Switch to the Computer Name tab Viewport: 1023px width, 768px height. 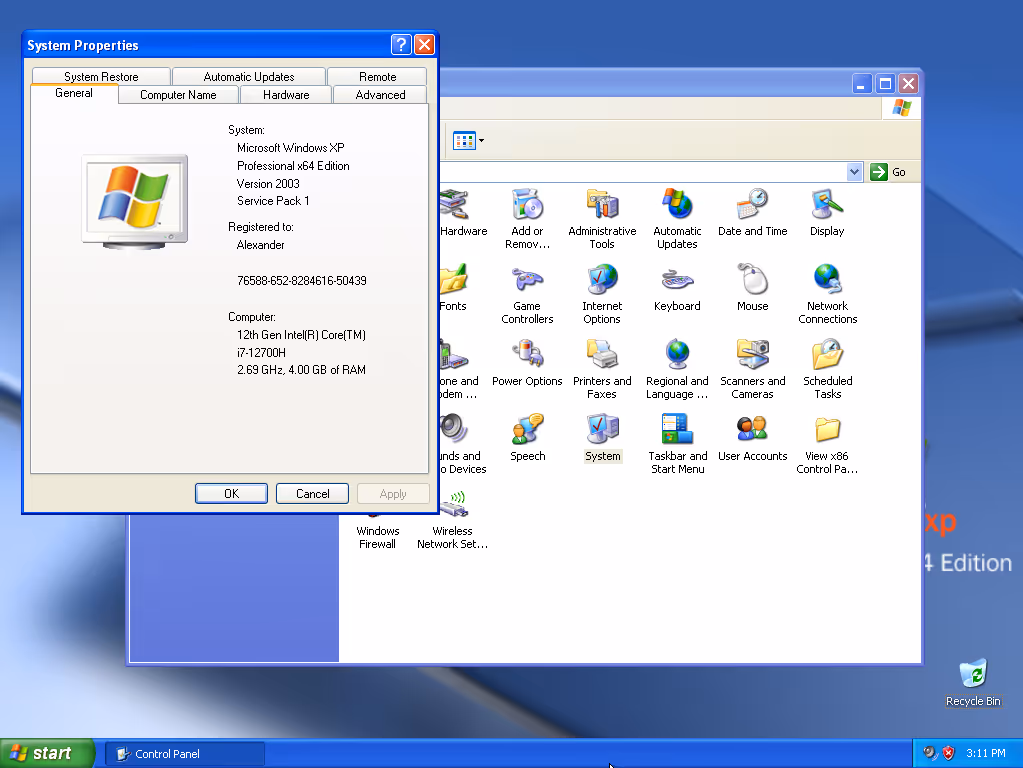click(178, 95)
